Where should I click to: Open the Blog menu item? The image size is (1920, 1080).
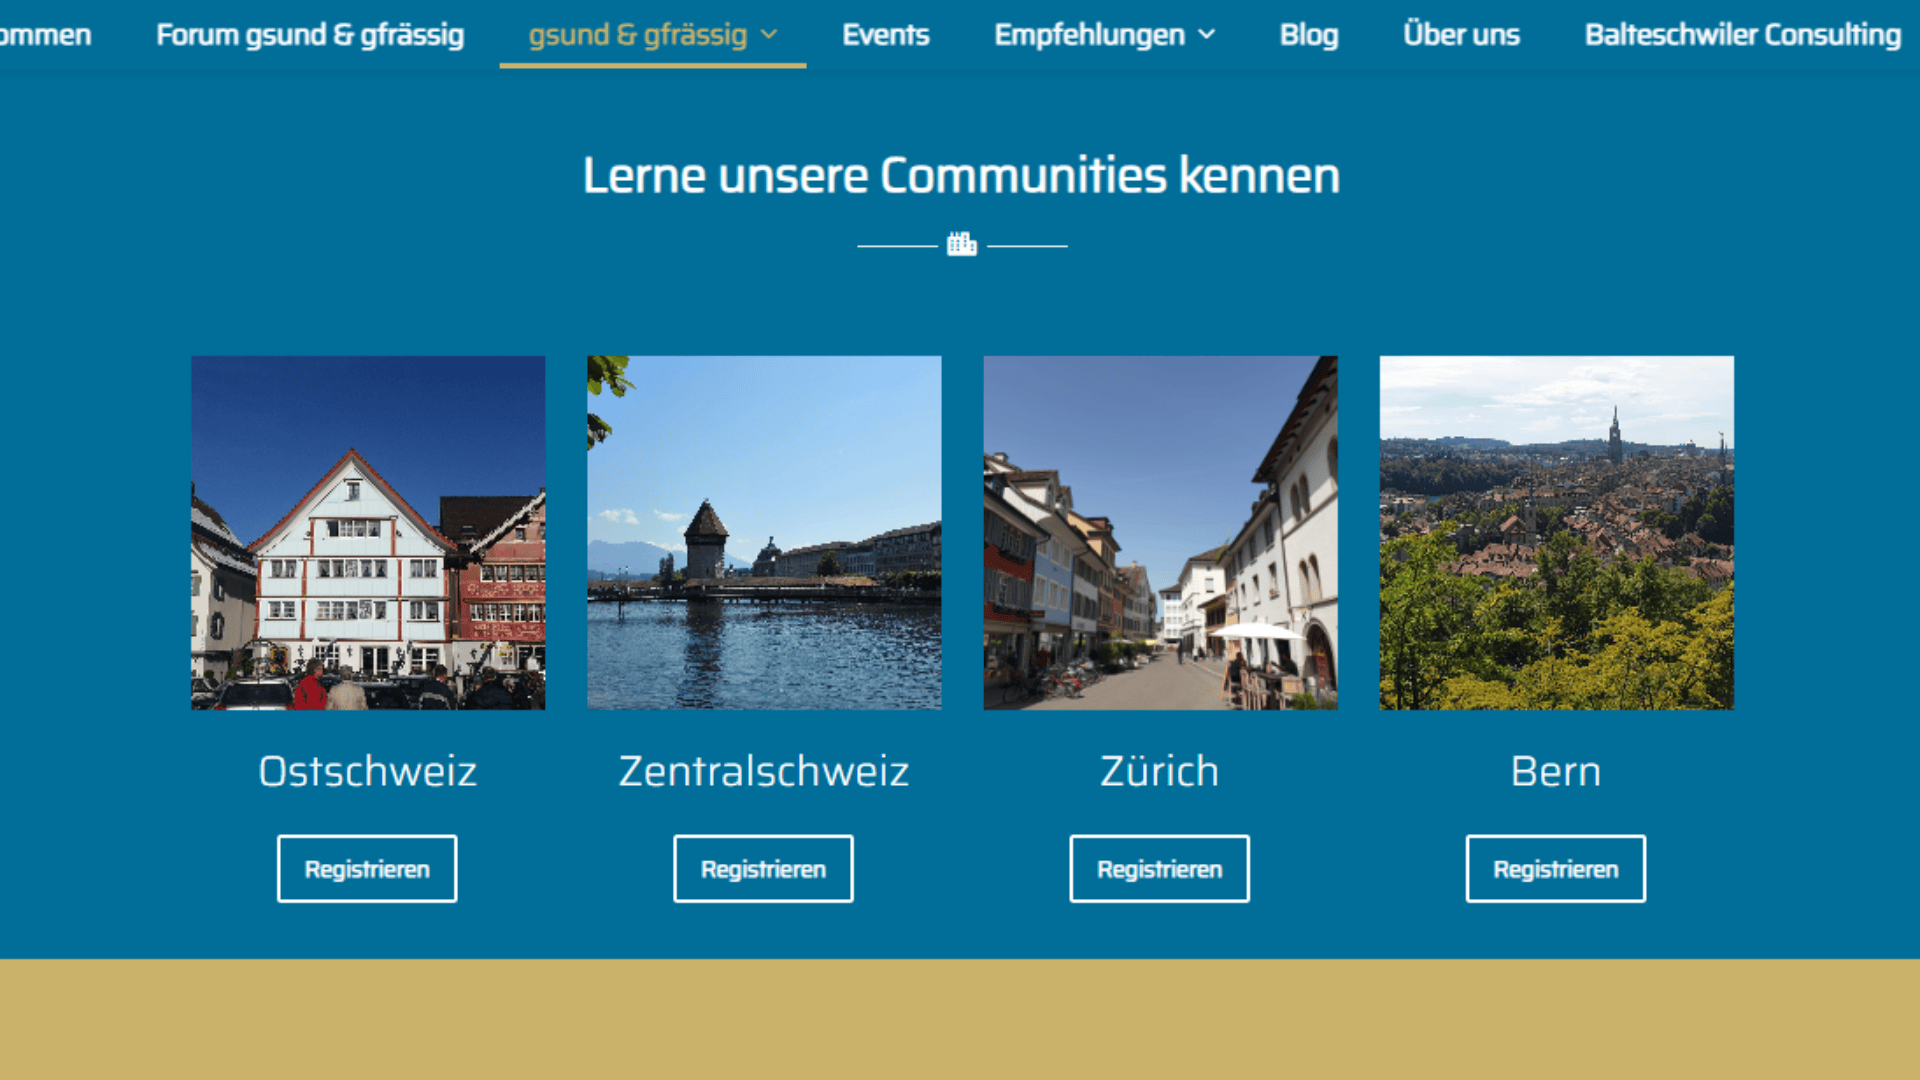pos(1309,35)
